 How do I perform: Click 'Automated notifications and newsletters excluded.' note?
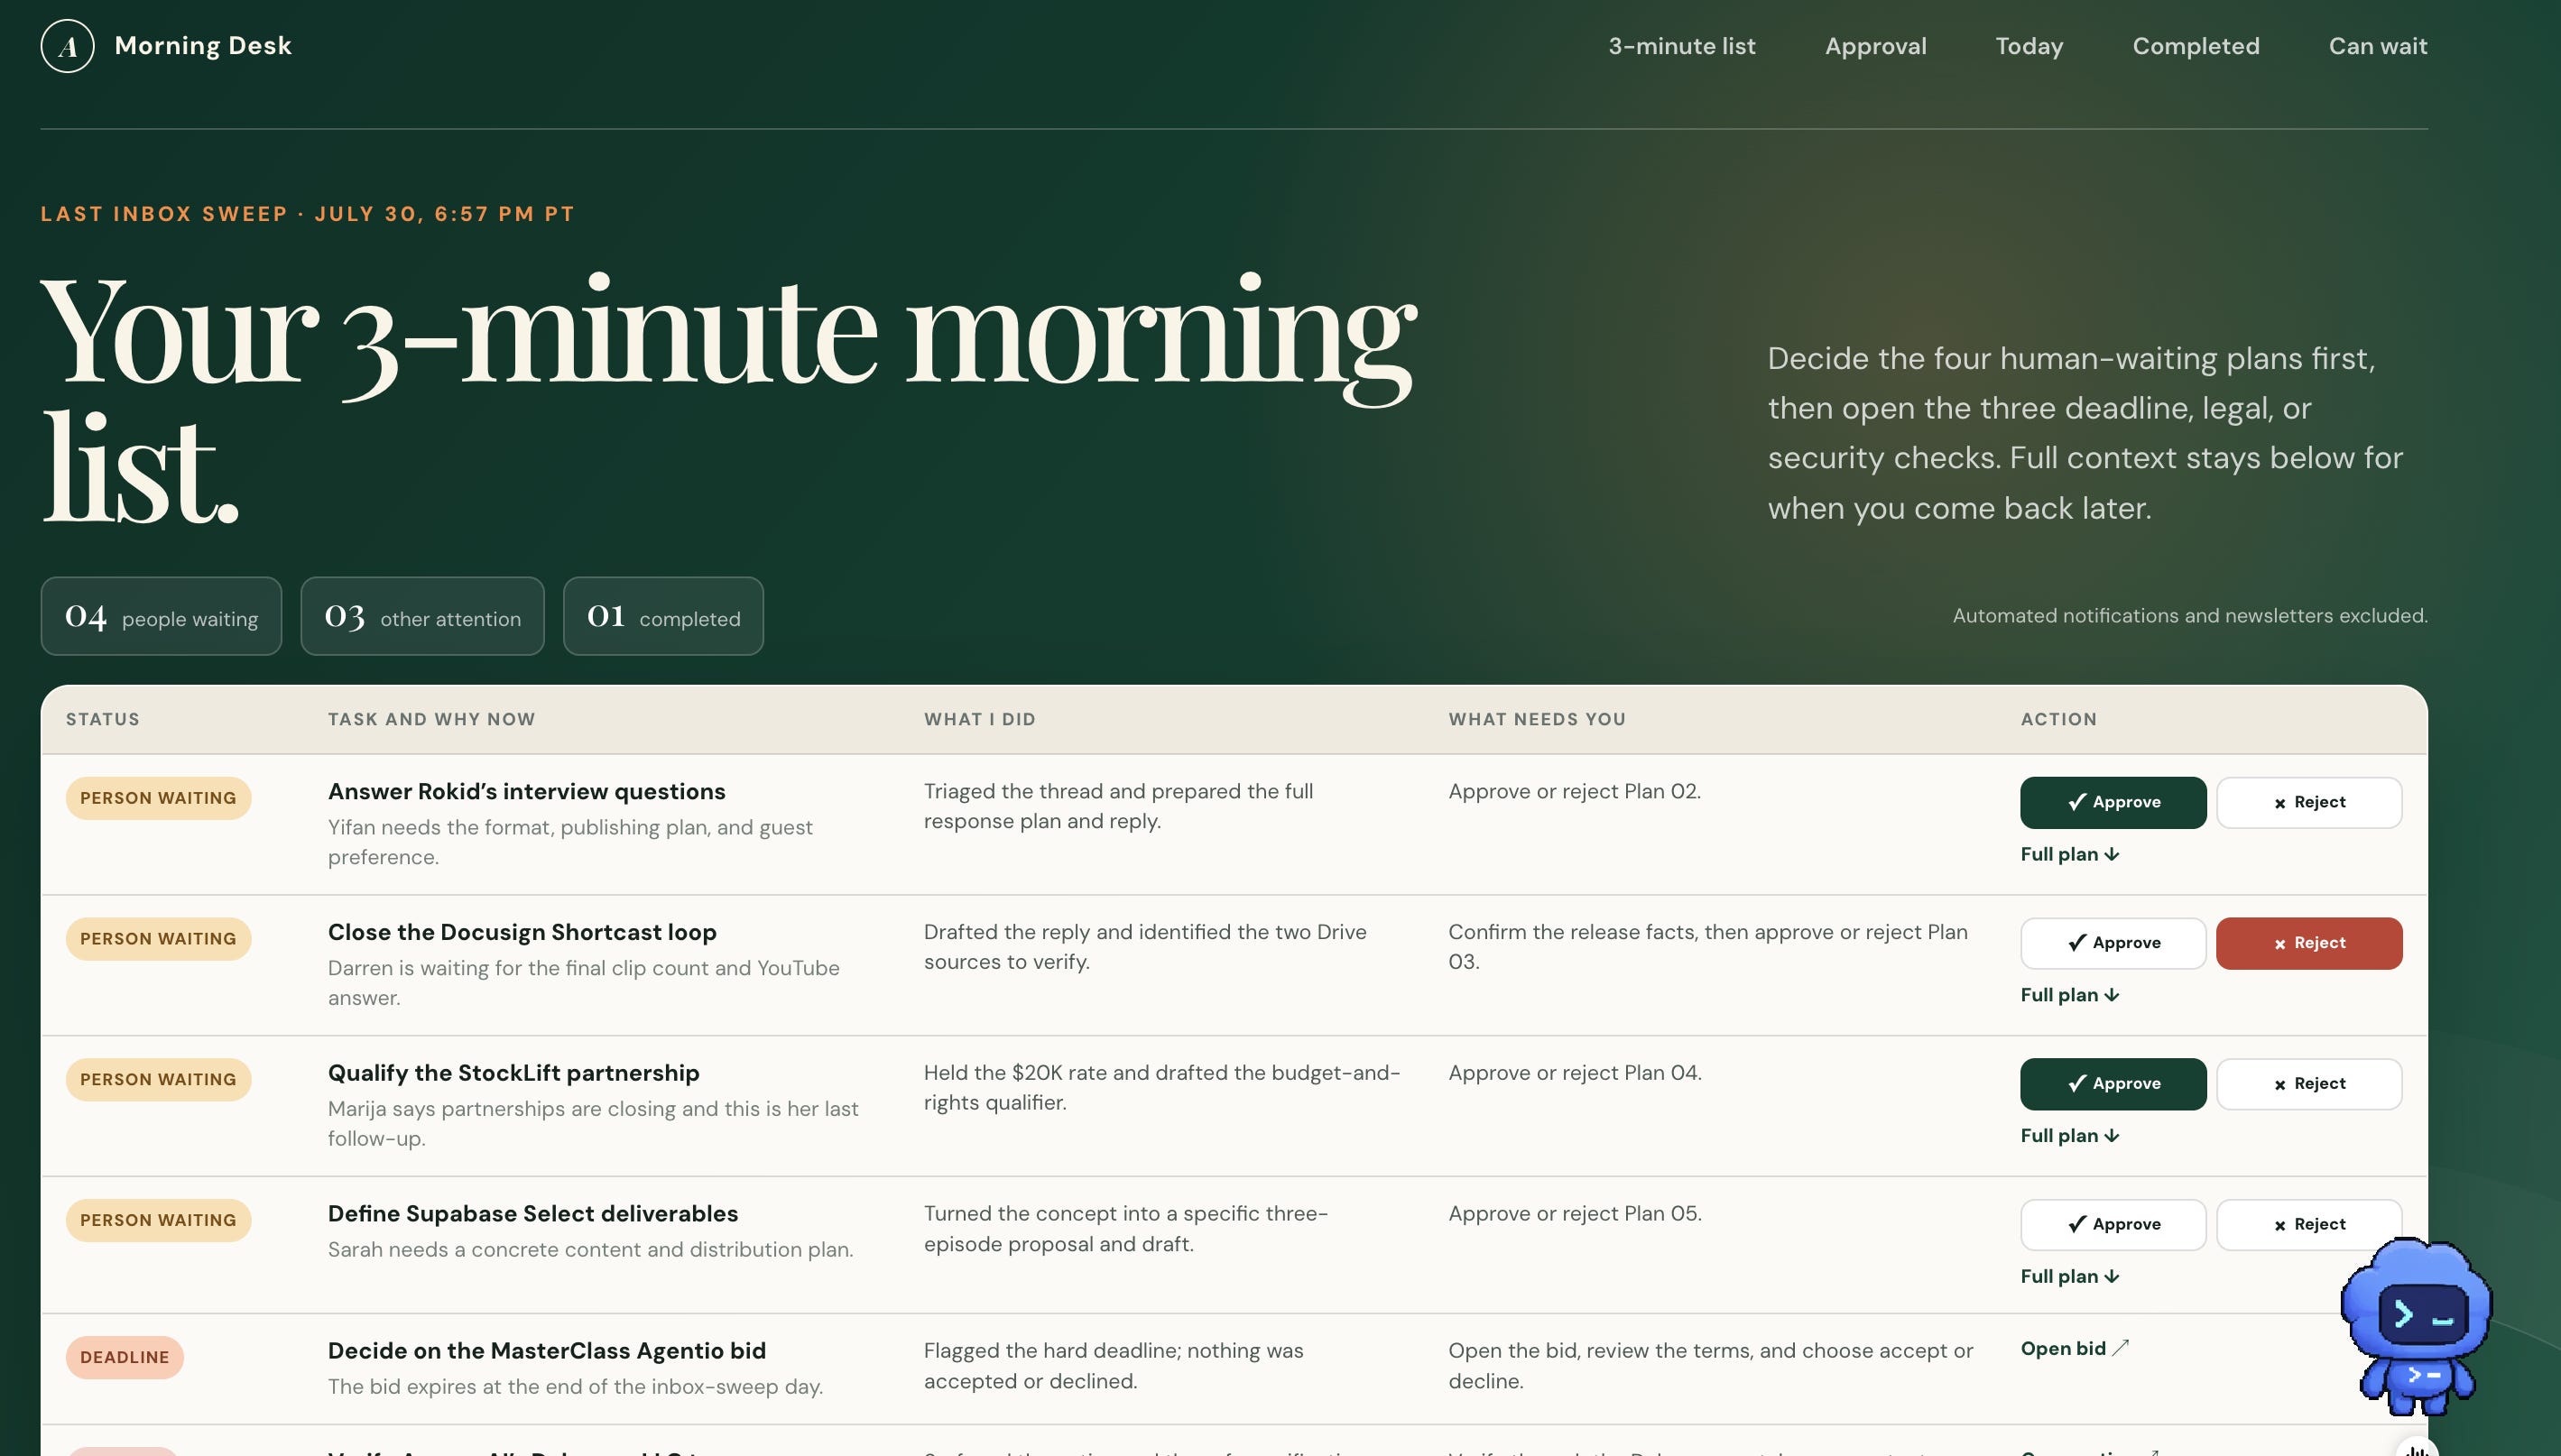pos(2190,616)
